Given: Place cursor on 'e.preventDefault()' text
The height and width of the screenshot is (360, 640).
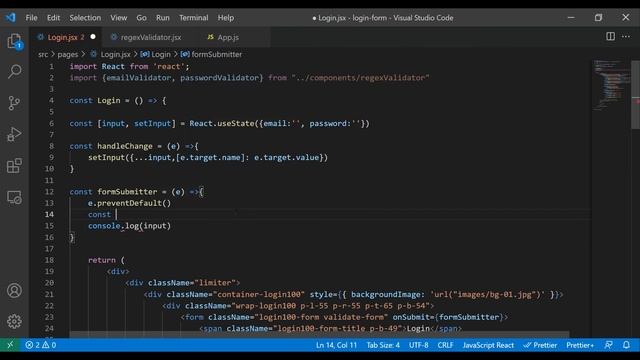Looking at the screenshot, I should (x=129, y=203).
